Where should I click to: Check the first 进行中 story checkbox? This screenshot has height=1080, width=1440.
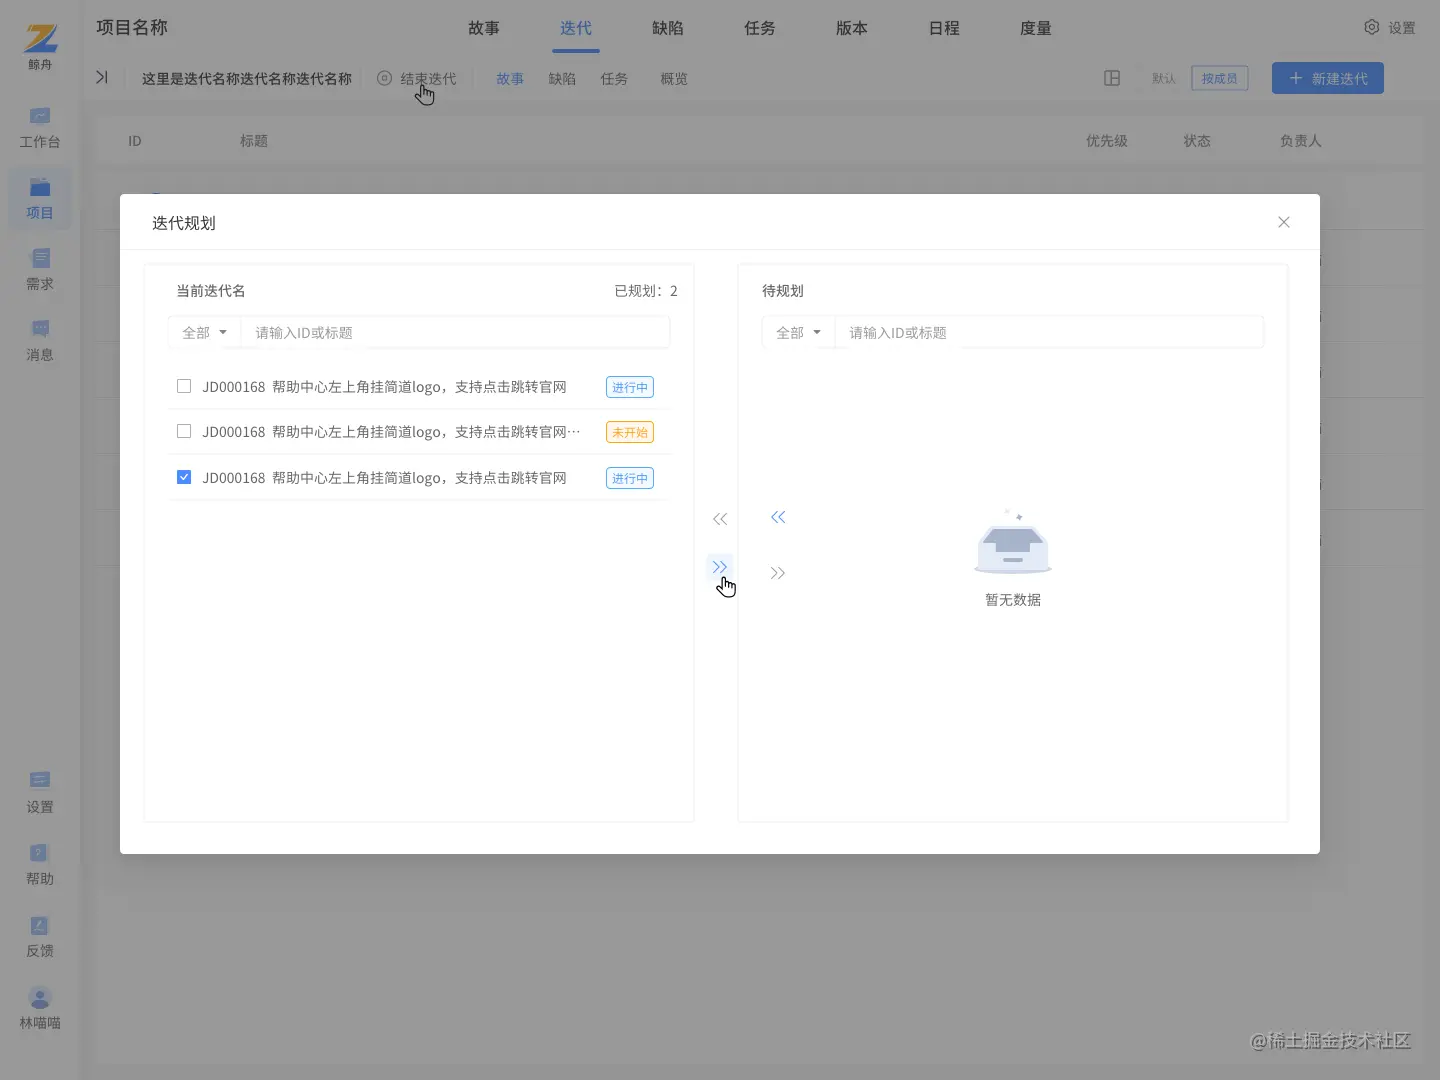click(184, 386)
